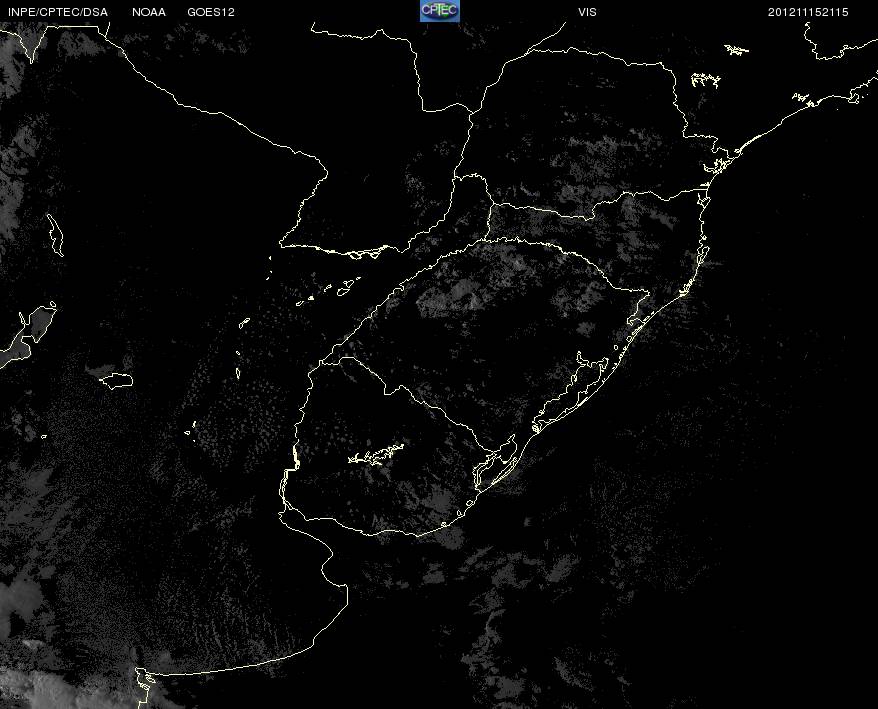Click the 201211152115 timestamp
Screen dimensions: 878x709
[808, 12]
